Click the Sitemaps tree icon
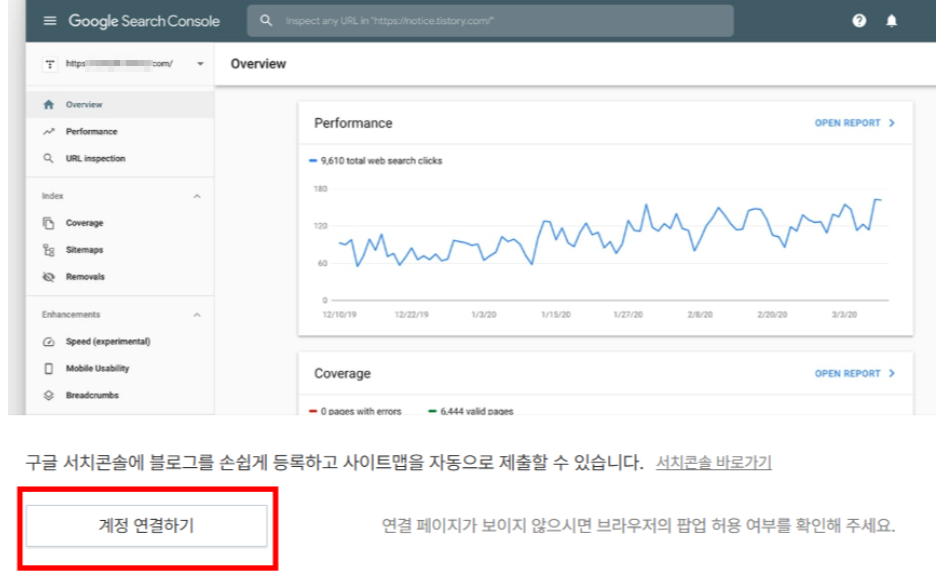Viewport: 951px width, 585px height. coord(49,250)
